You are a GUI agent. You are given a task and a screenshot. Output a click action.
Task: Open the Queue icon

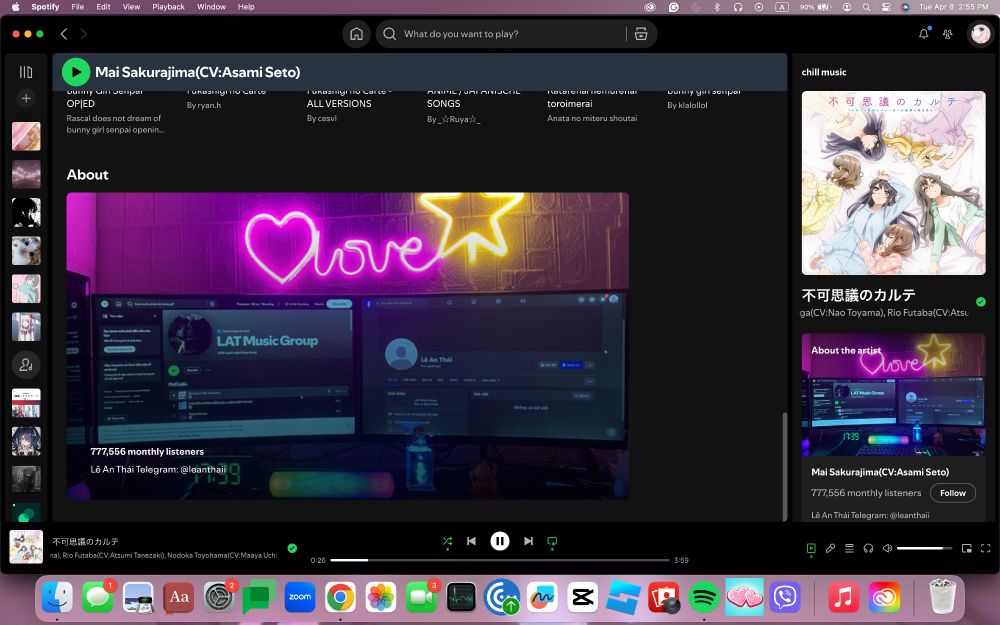pos(849,548)
